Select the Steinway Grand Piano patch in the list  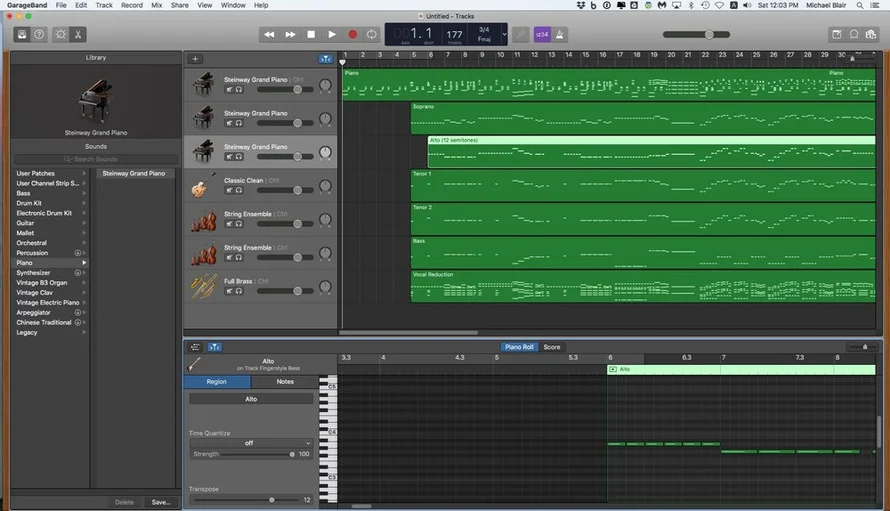pos(134,173)
